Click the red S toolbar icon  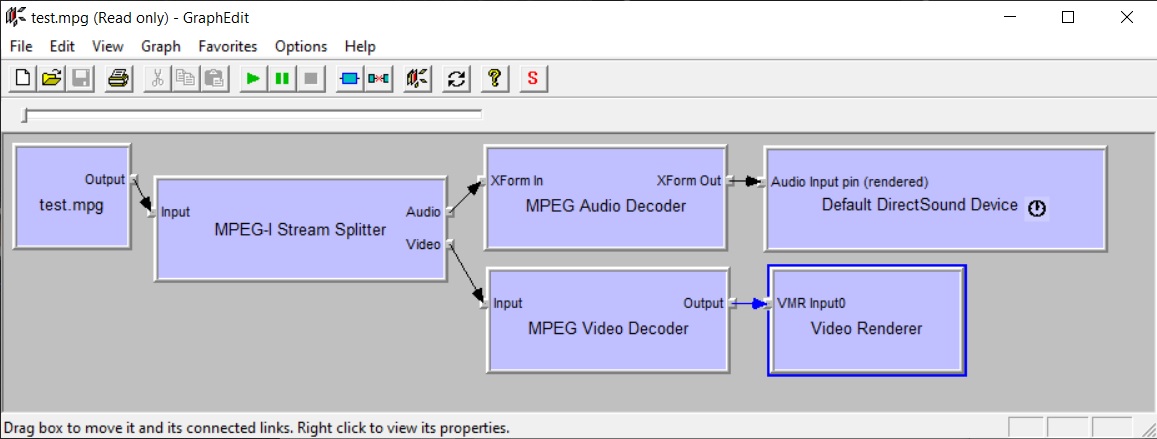point(533,78)
